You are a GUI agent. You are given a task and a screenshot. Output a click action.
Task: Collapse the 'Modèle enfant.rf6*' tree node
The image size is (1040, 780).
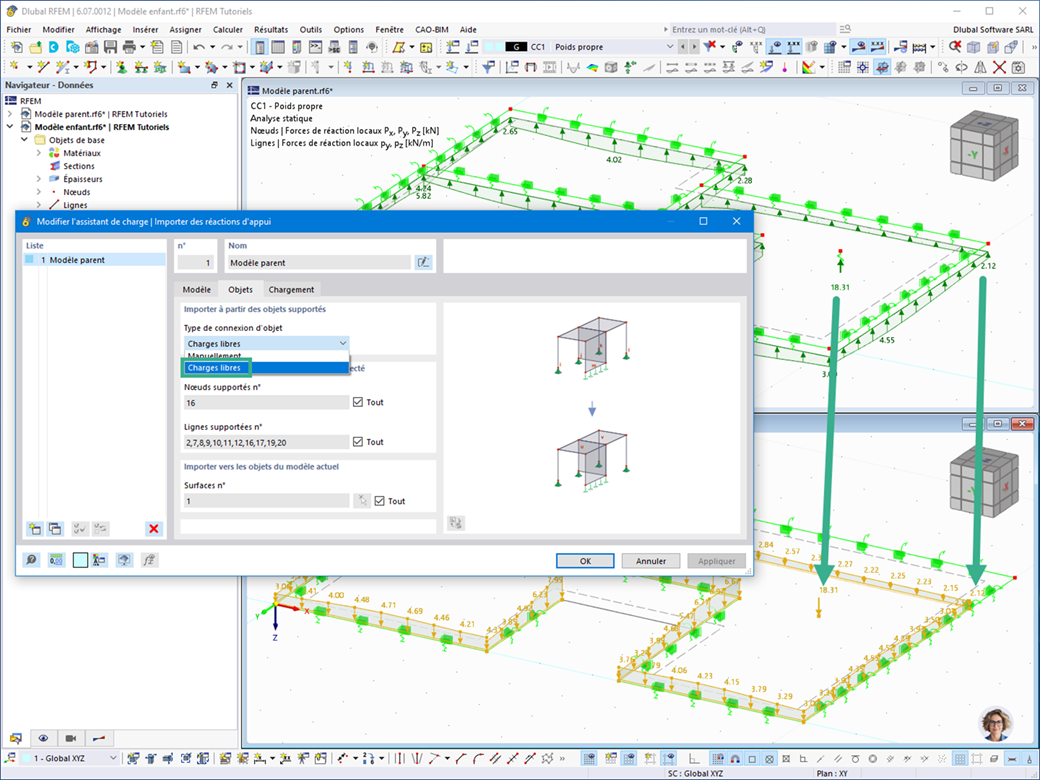pyautogui.click(x=10, y=127)
